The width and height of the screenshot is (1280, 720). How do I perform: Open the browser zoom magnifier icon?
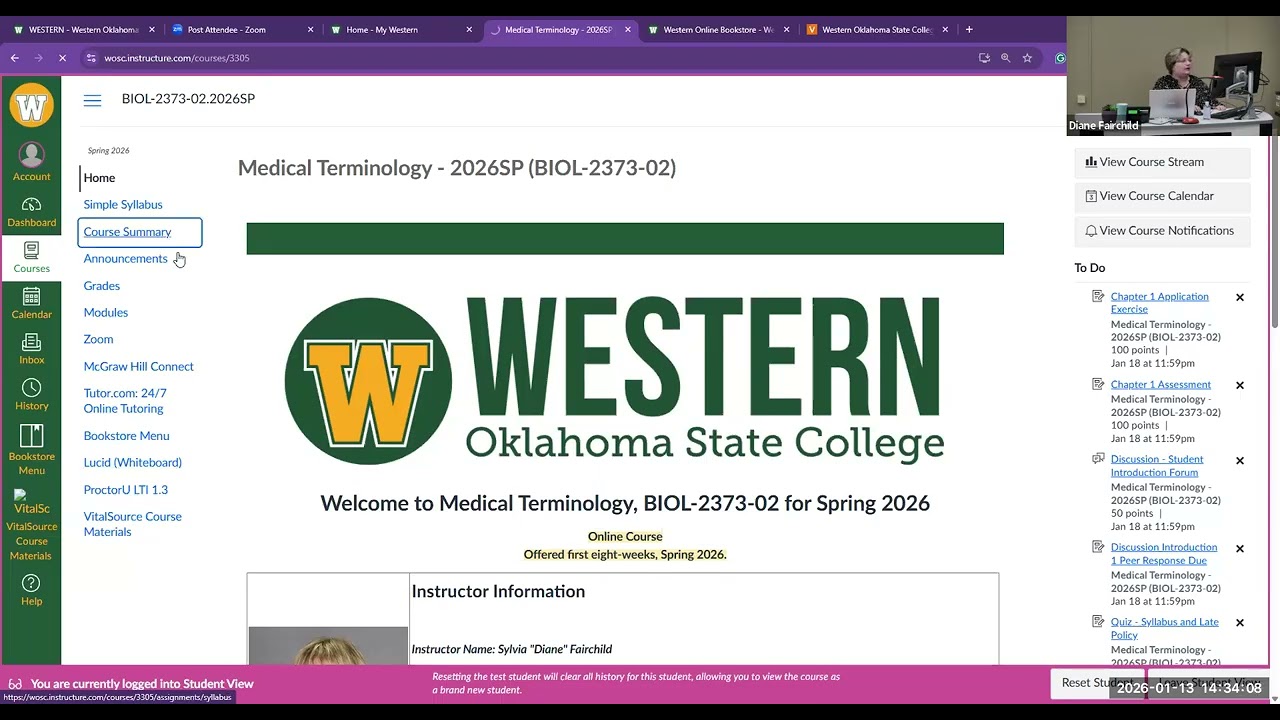(x=1005, y=58)
